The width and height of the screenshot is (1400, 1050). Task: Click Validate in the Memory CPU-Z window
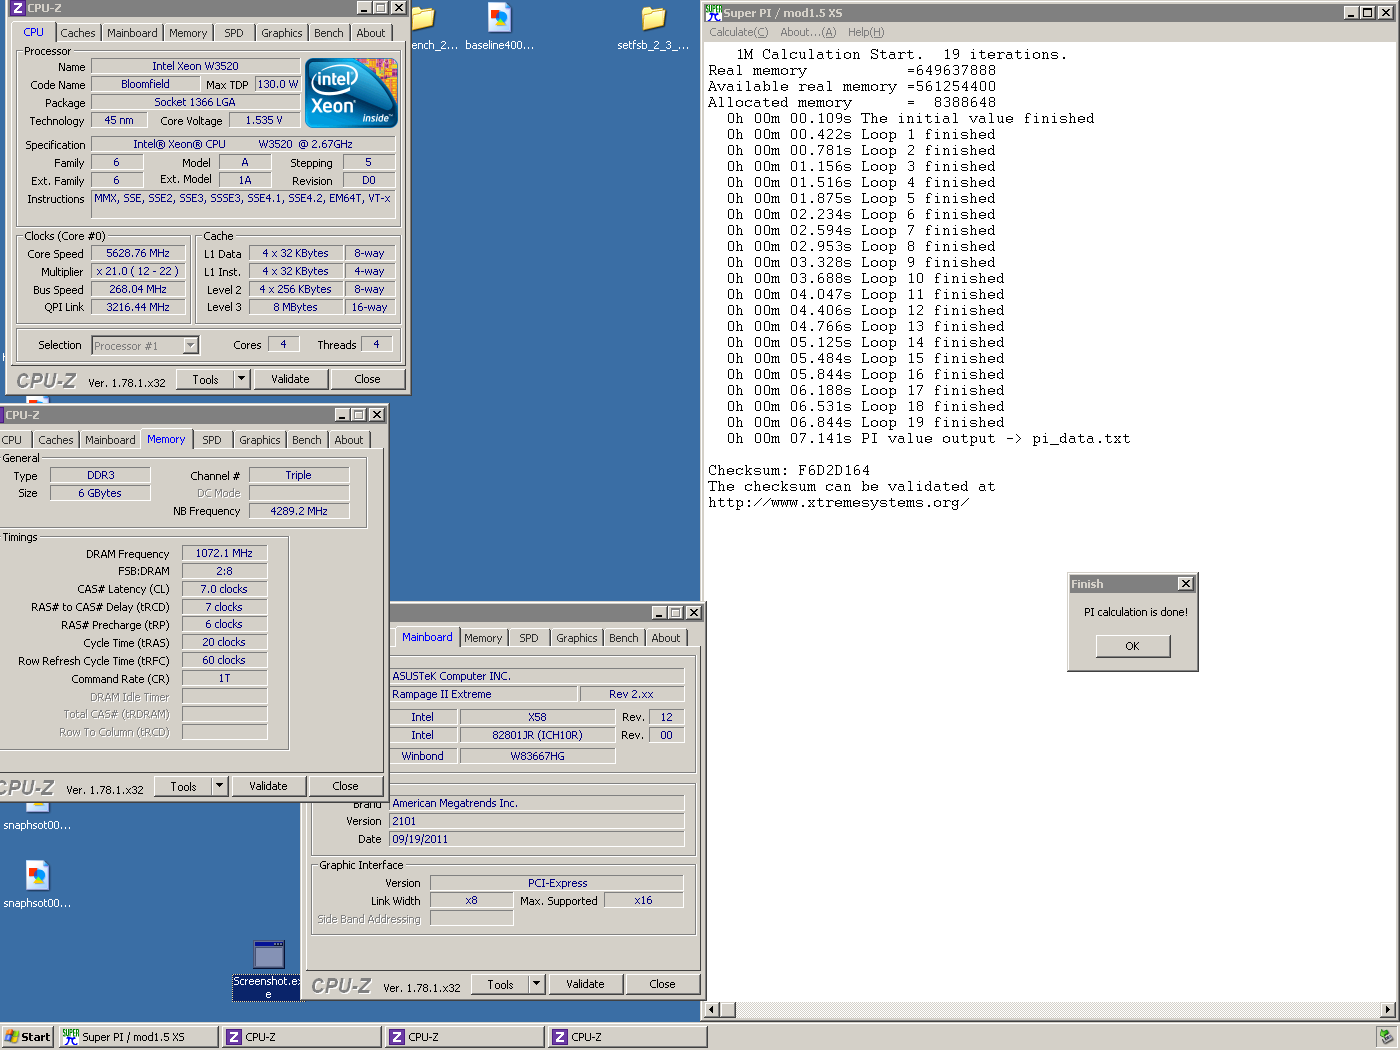268,786
